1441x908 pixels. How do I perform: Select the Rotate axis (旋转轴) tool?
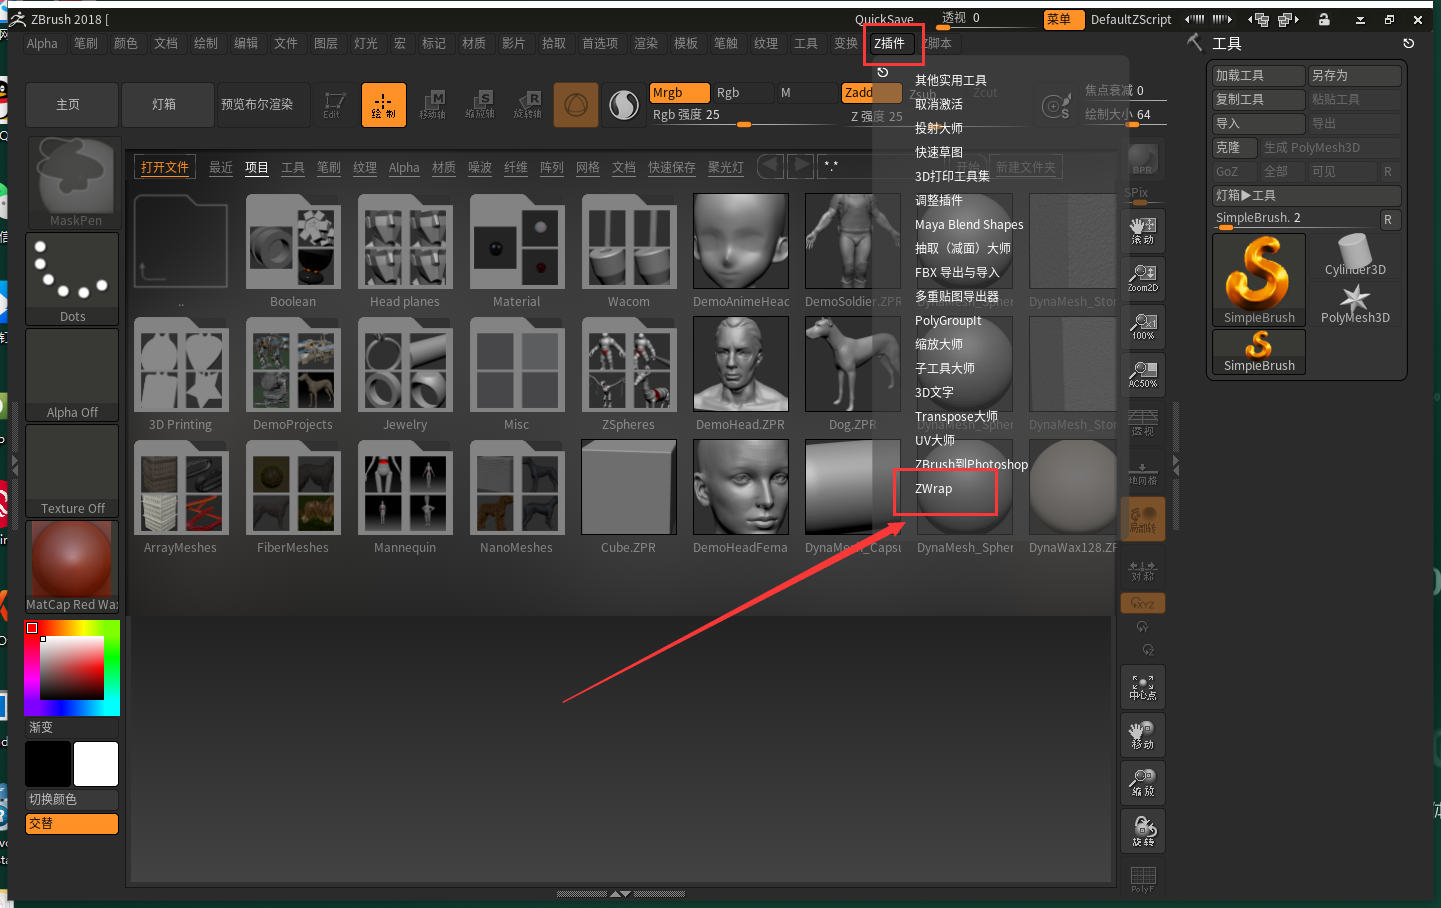[529, 104]
